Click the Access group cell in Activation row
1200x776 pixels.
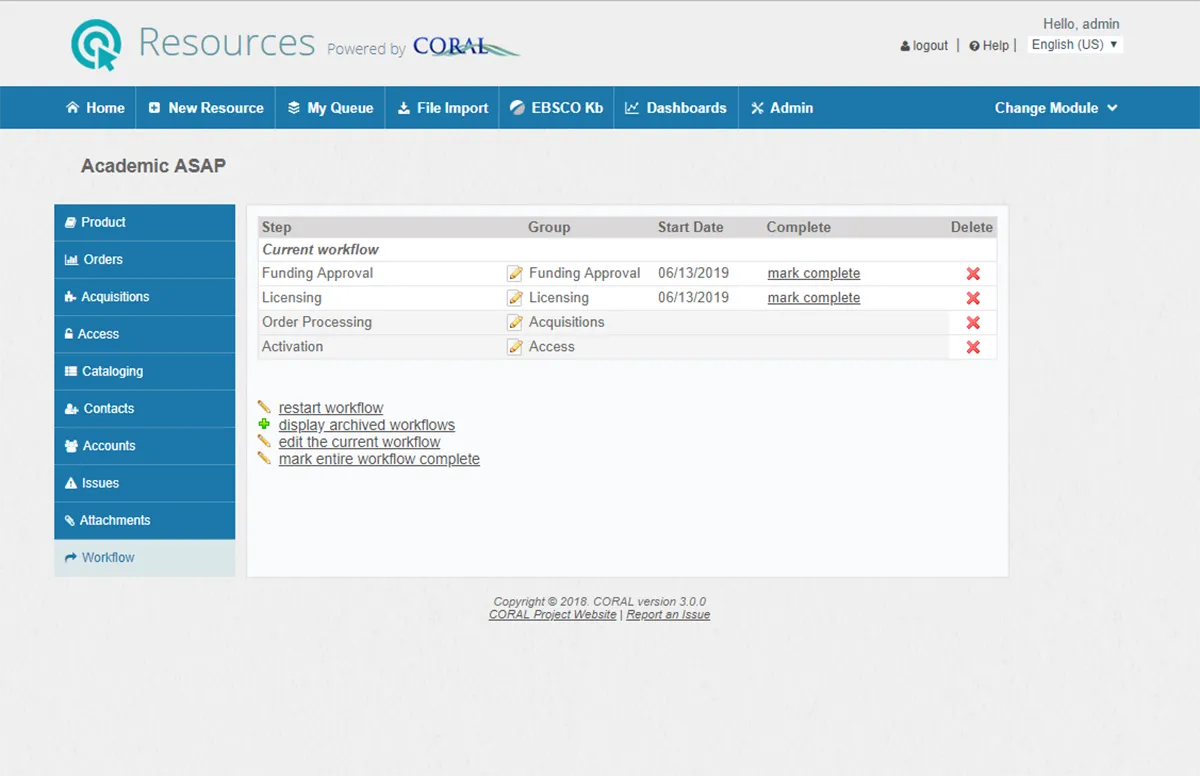click(552, 347)
